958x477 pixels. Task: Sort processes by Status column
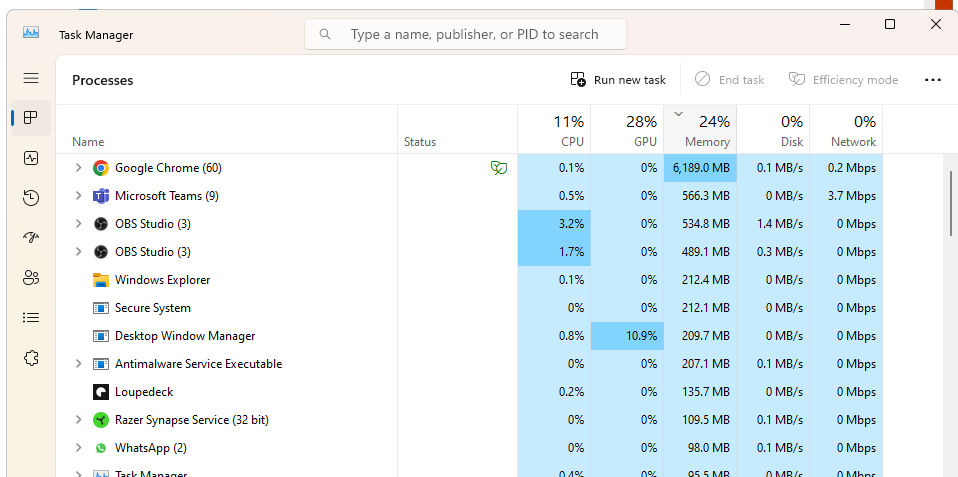point(458,129)
